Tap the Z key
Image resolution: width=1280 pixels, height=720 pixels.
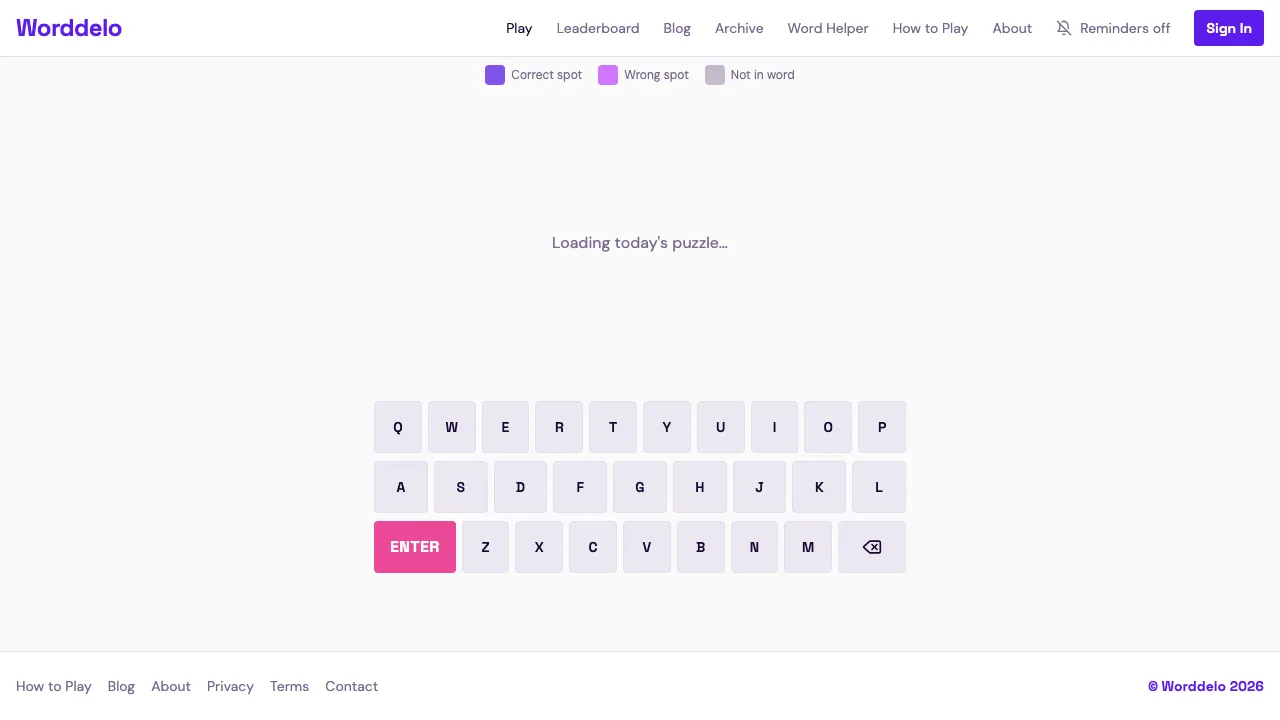pyautogui.click(x=485, y=547)
